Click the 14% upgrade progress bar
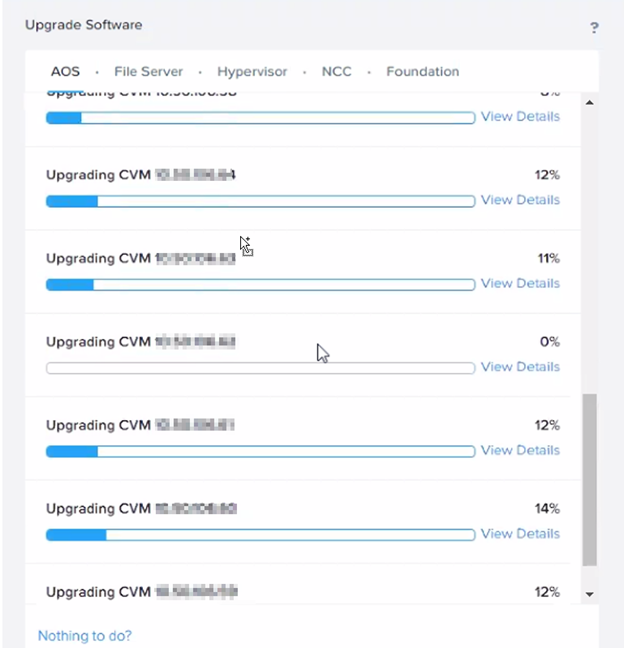 (x=261, y=535)
